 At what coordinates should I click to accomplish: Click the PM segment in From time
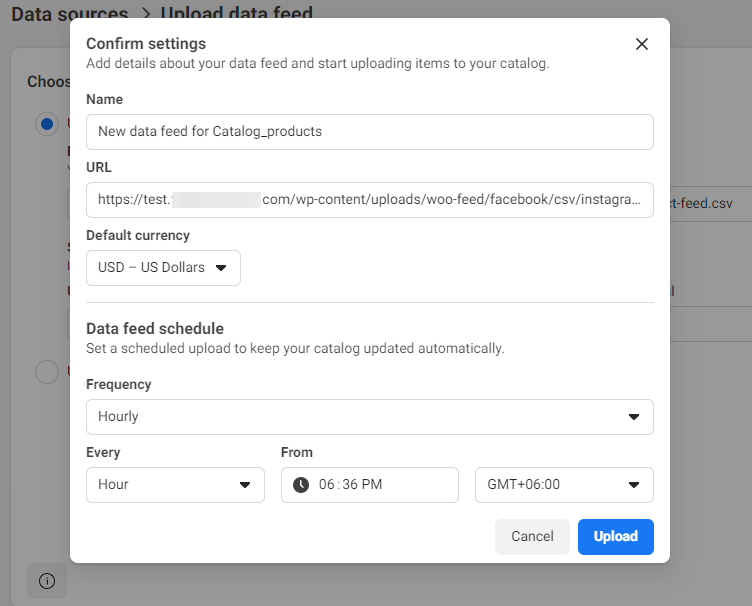coord(370,485)
